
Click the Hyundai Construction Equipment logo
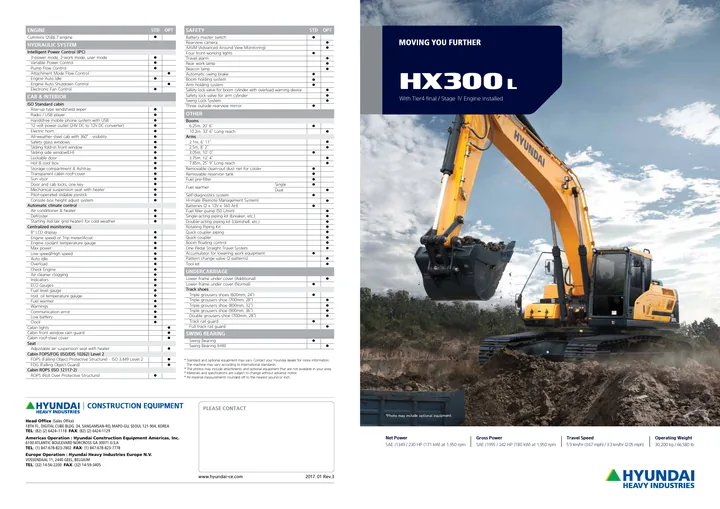105,407
